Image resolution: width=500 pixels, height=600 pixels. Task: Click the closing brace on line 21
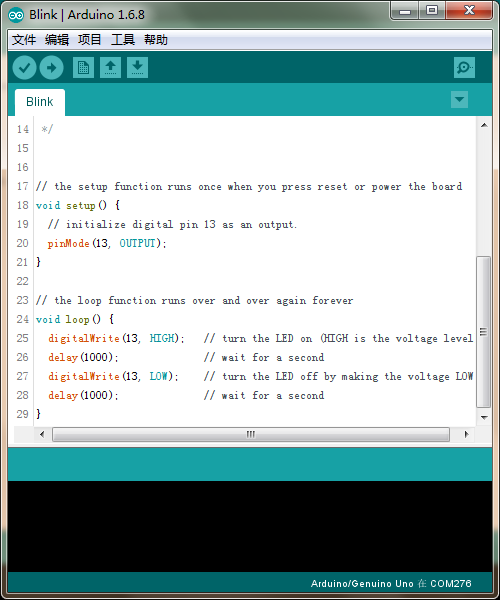[x=38, y=262]
